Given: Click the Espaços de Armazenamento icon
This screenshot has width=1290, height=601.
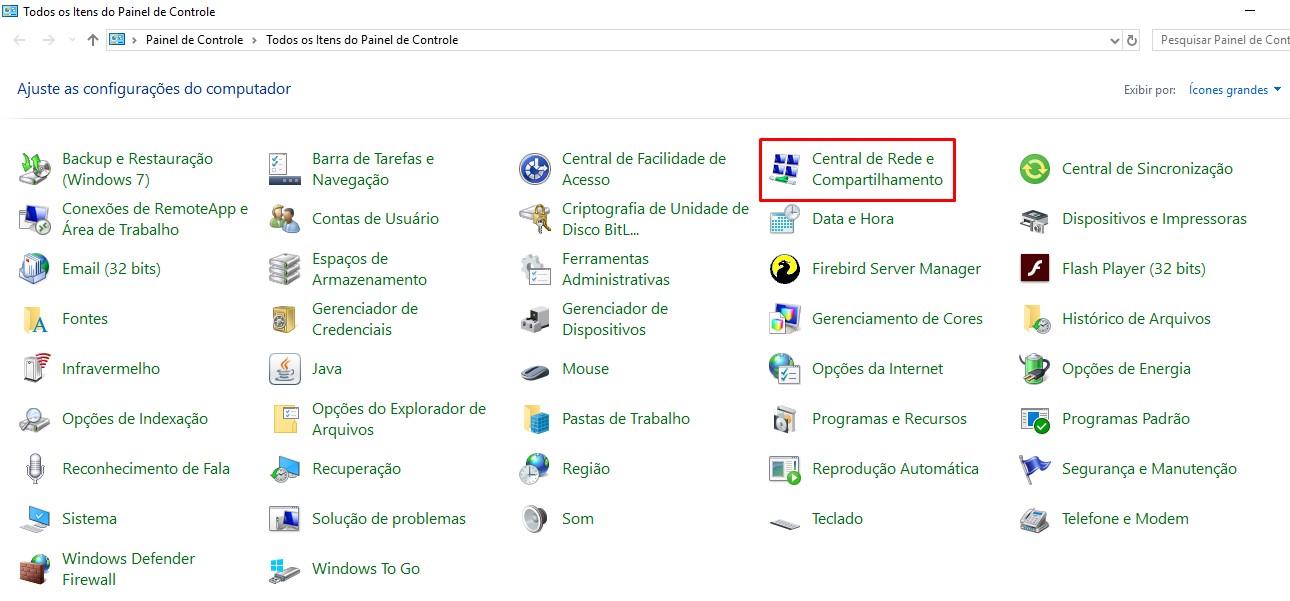Looking at the screenshot, I should [285, 269].
